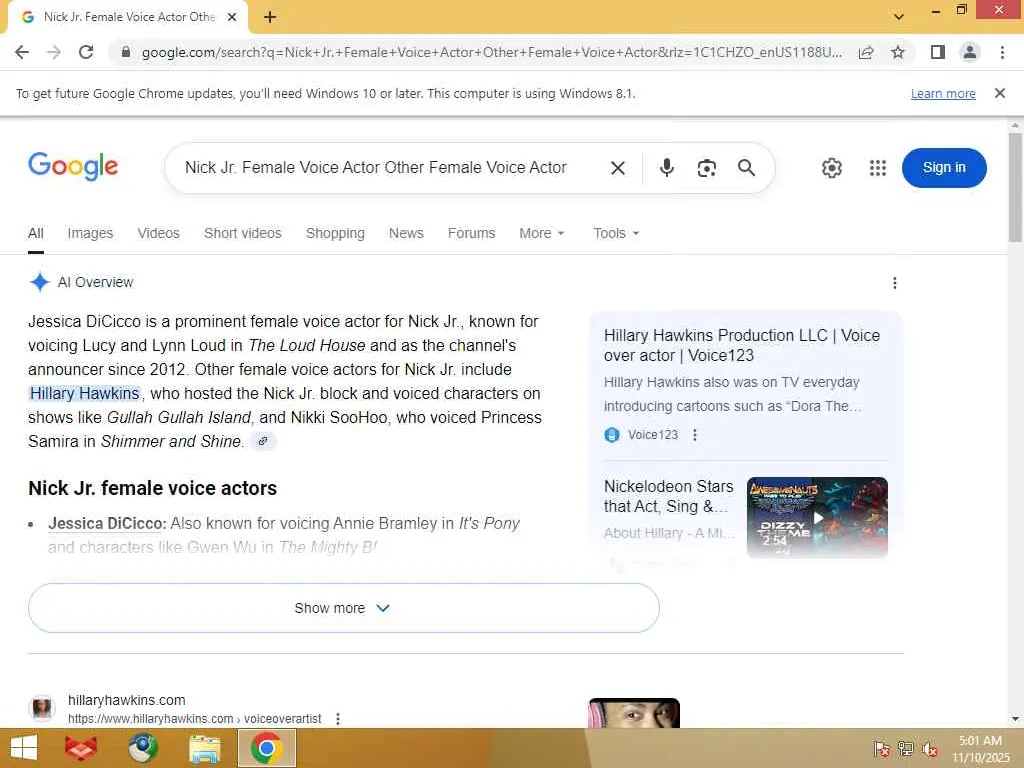The width and height of the screenshot is (1024, 768).
Task: Go back to the previous page
Action: (x=22, y=52)
